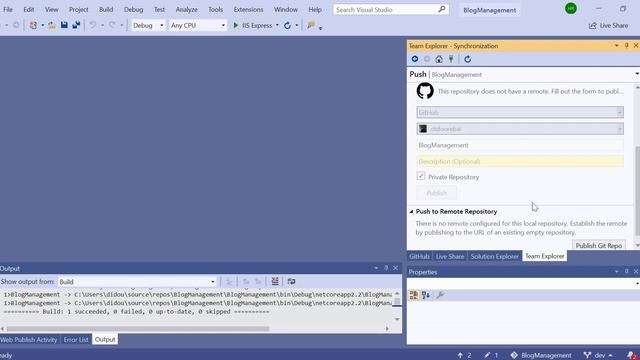Click the GitHub Octocat logo
This screenshot has width=640, height=360.
pyautogui.click(x=425, y=91)
